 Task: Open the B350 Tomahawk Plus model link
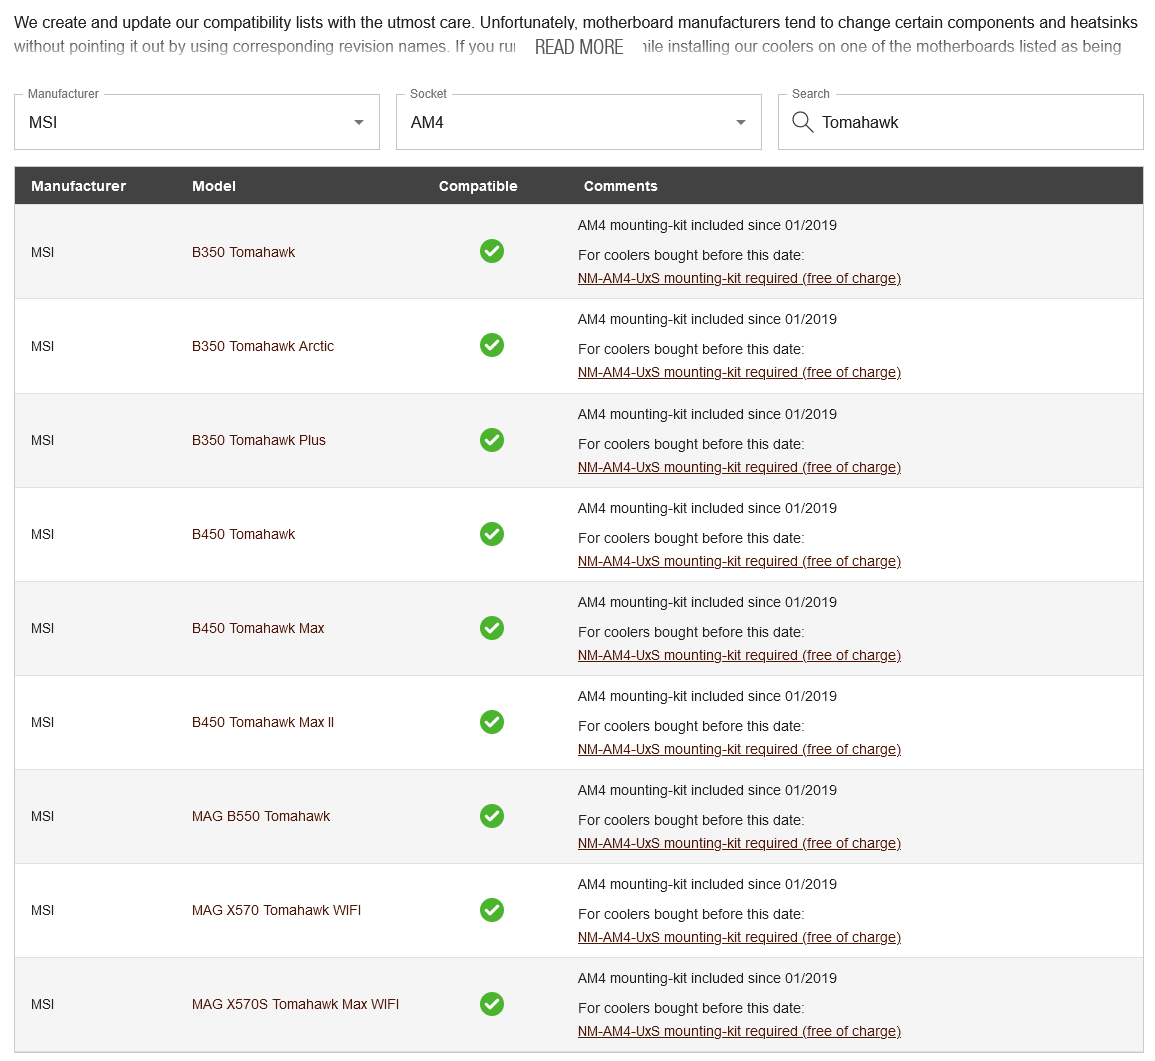click(259, 440)
